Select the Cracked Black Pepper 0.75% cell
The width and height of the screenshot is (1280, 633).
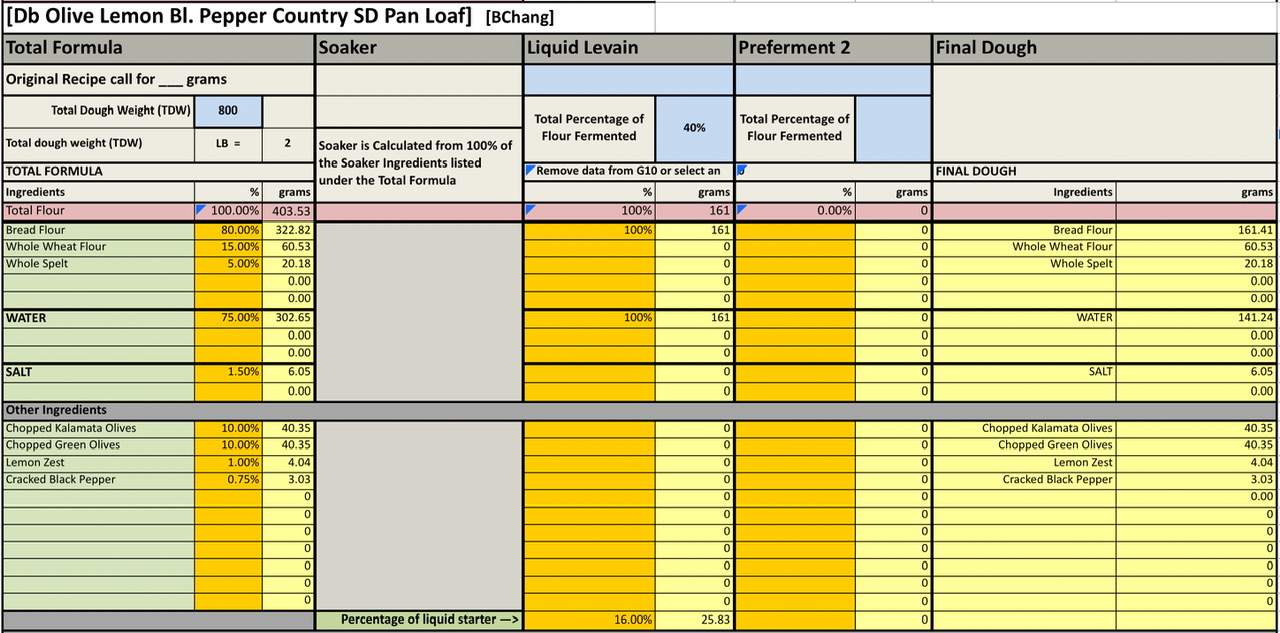[229, 479]
